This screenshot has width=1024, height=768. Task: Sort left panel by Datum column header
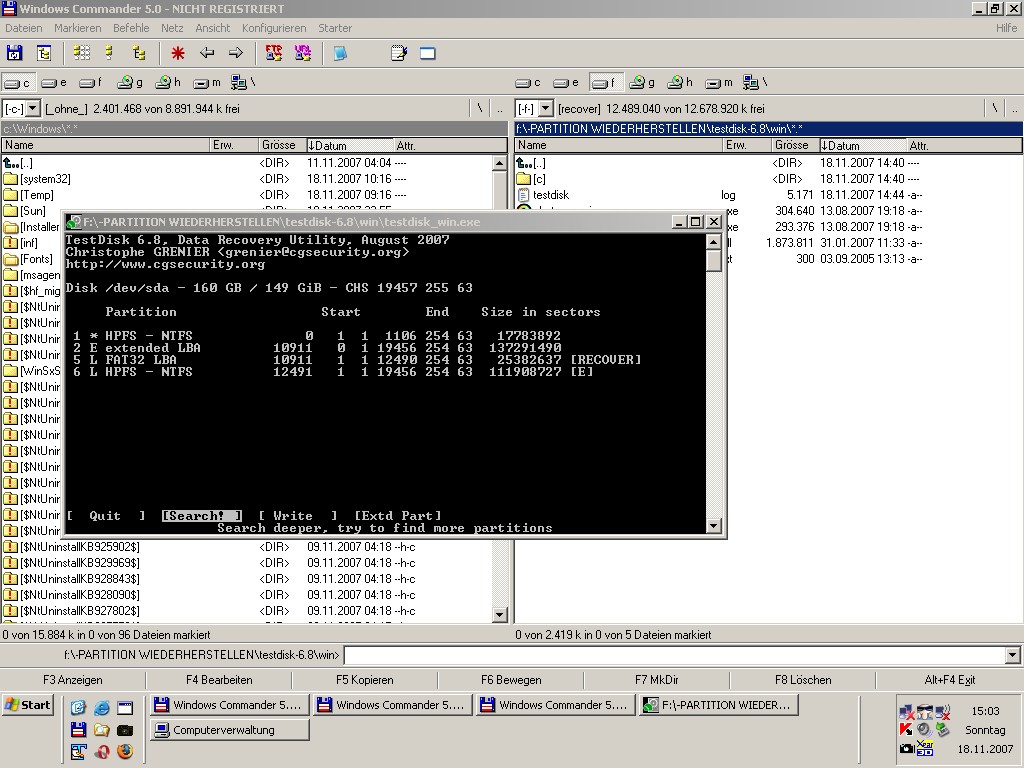350,145
